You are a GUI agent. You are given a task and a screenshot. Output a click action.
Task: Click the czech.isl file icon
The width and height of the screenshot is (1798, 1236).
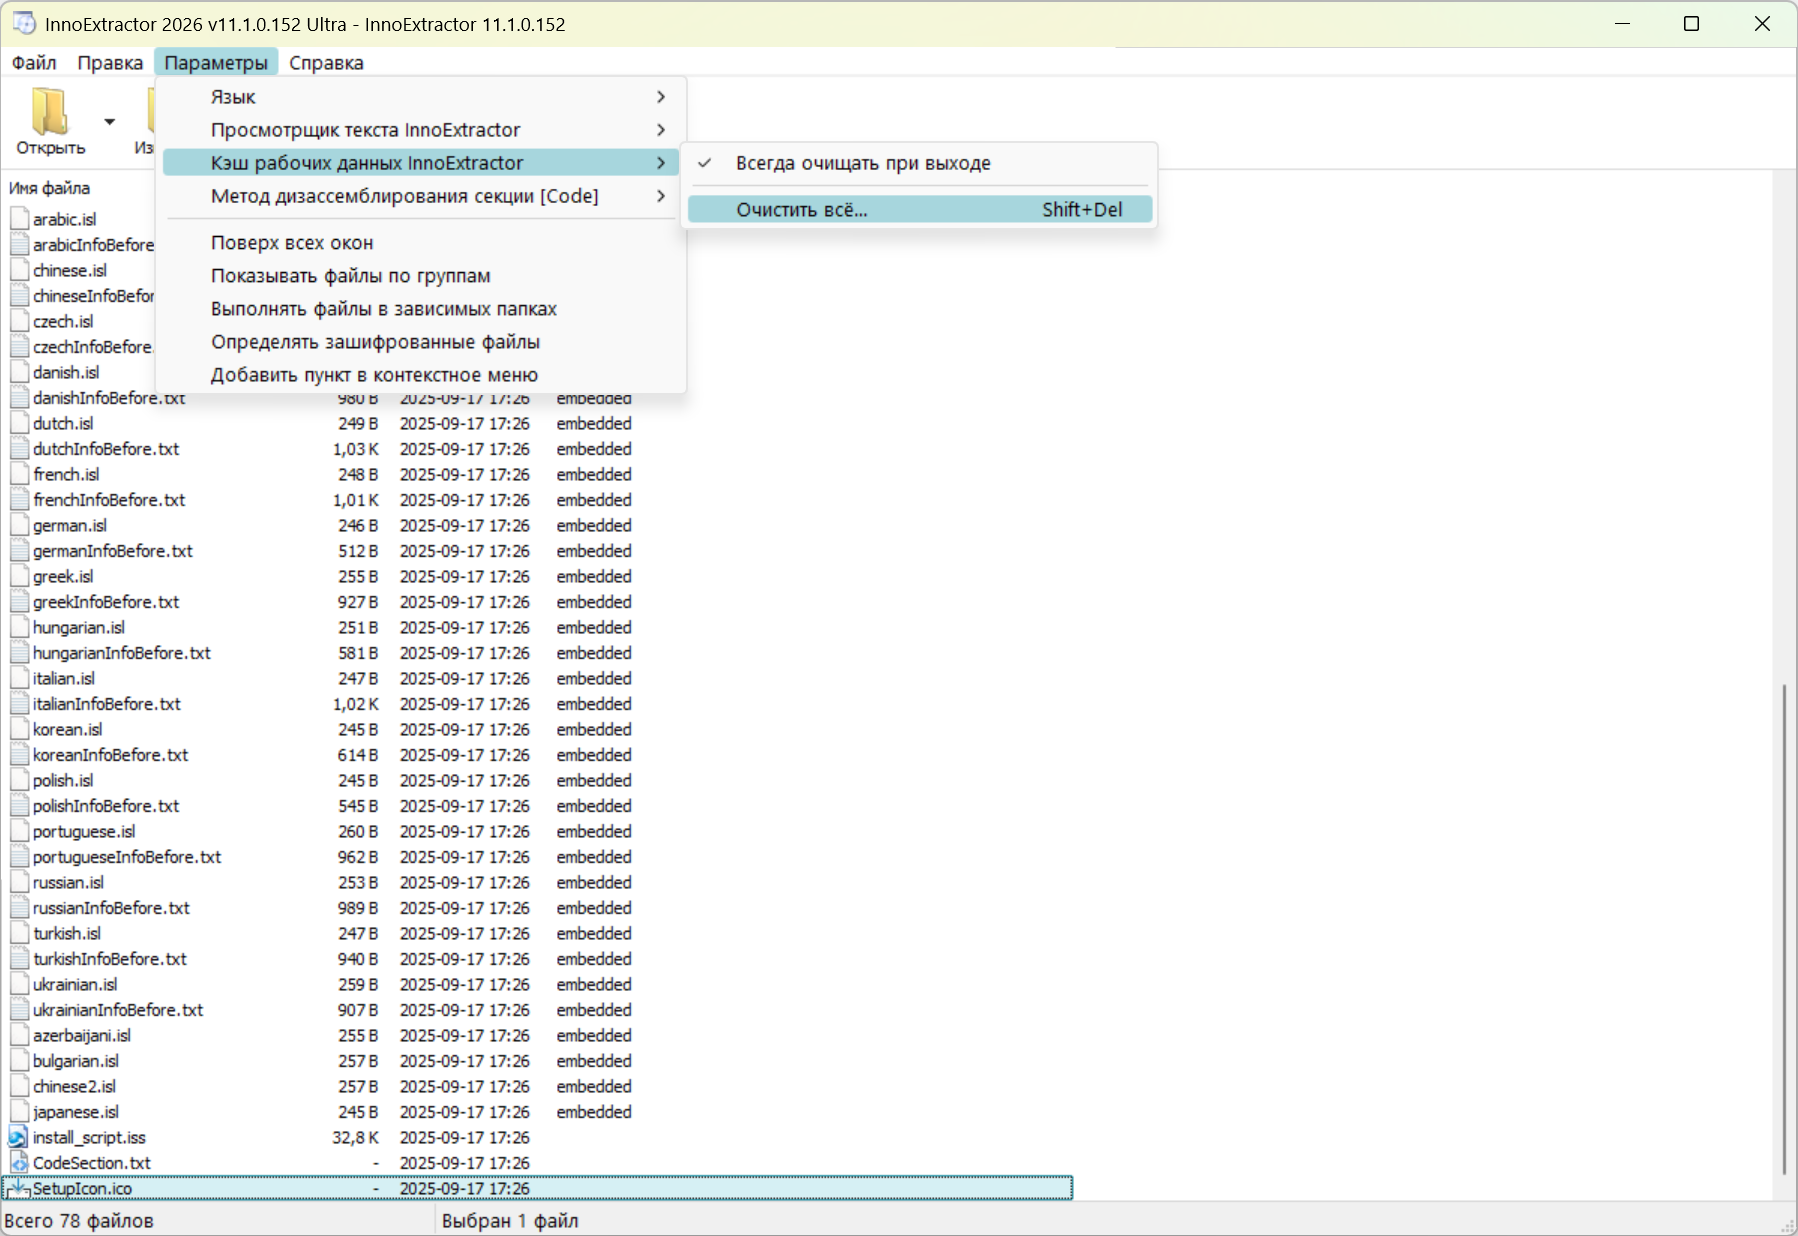tap(19, 321)
